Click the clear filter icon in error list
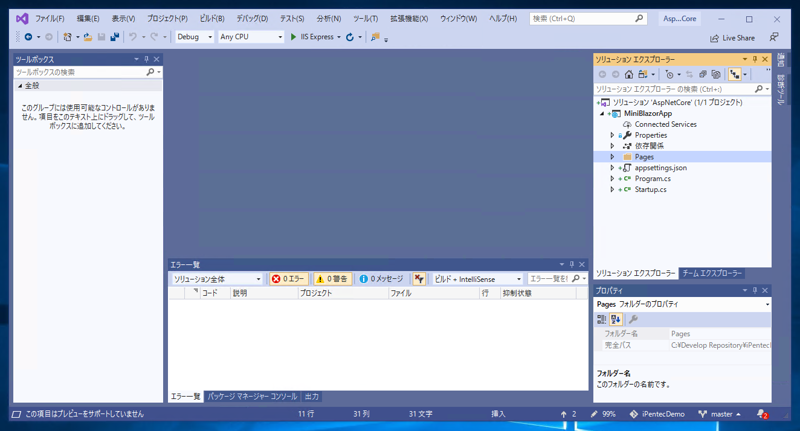The image size is (800, 431). 419,279
